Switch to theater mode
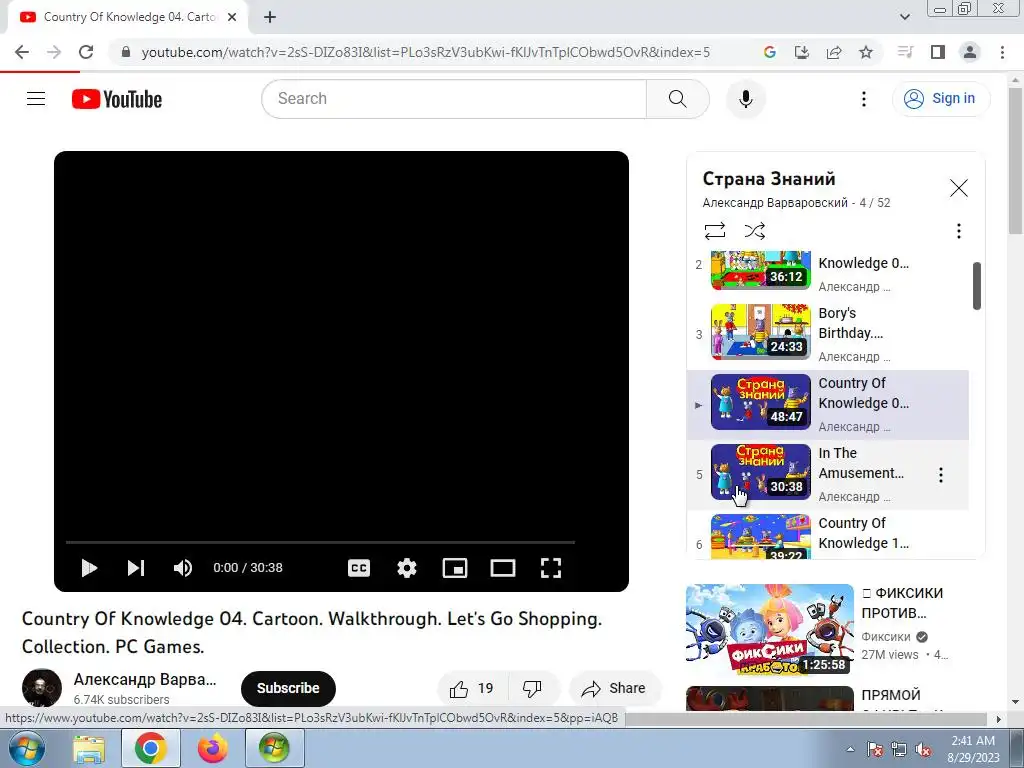The image size is (1024, 768). [503, 568]
